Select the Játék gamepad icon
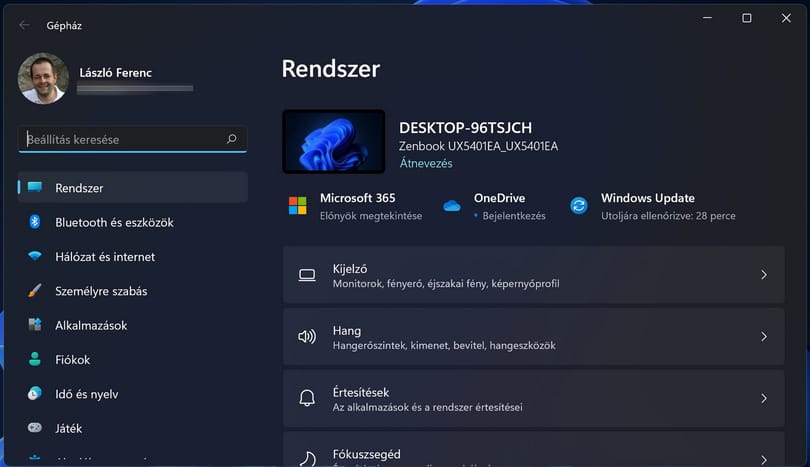The height and width of the screenshot is (467, 810). pos(35,428)
